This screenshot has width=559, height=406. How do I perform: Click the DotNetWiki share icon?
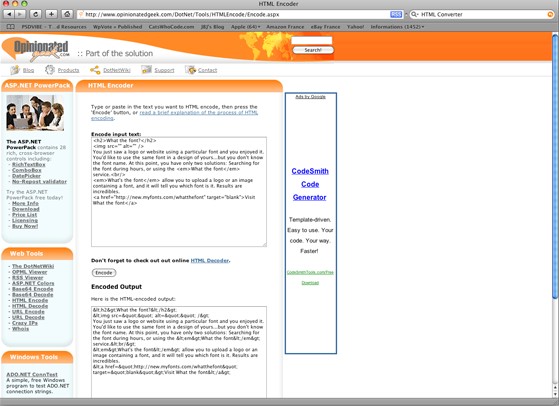(95, 70)
